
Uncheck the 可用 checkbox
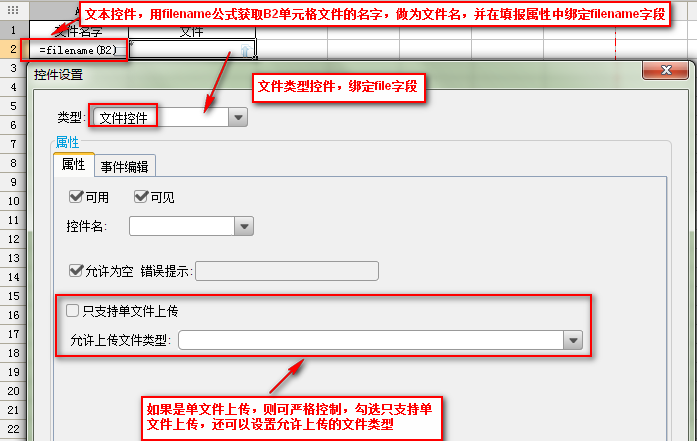tap(76, 196)
